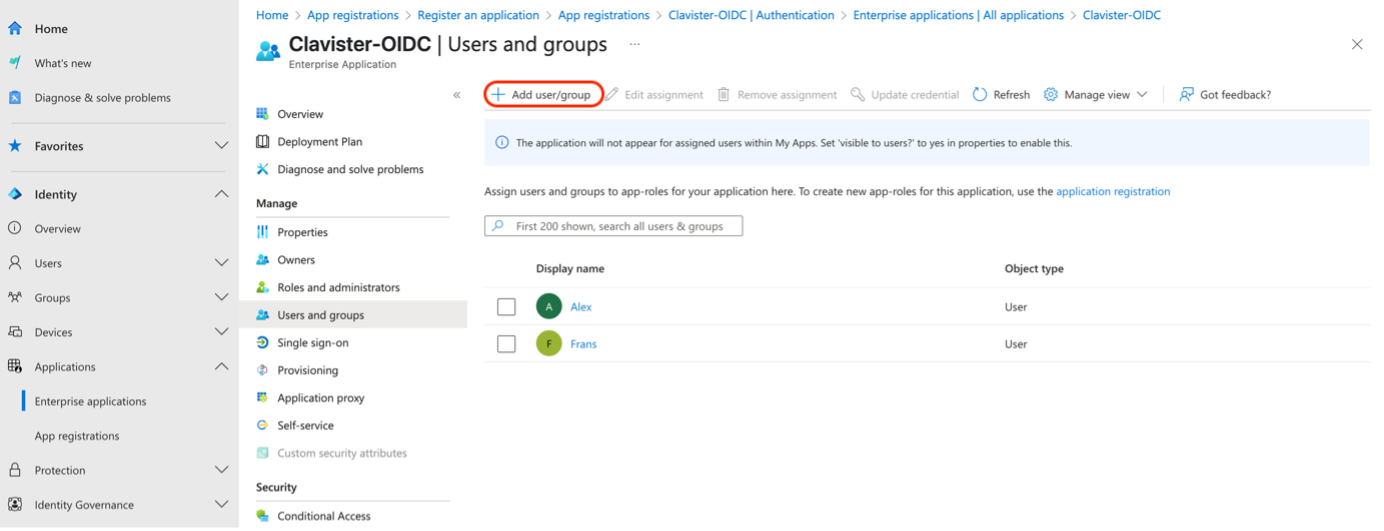Click Add user/group button
The height and width of the screenshot is (531, 1384).
click(x=544, y=94)
